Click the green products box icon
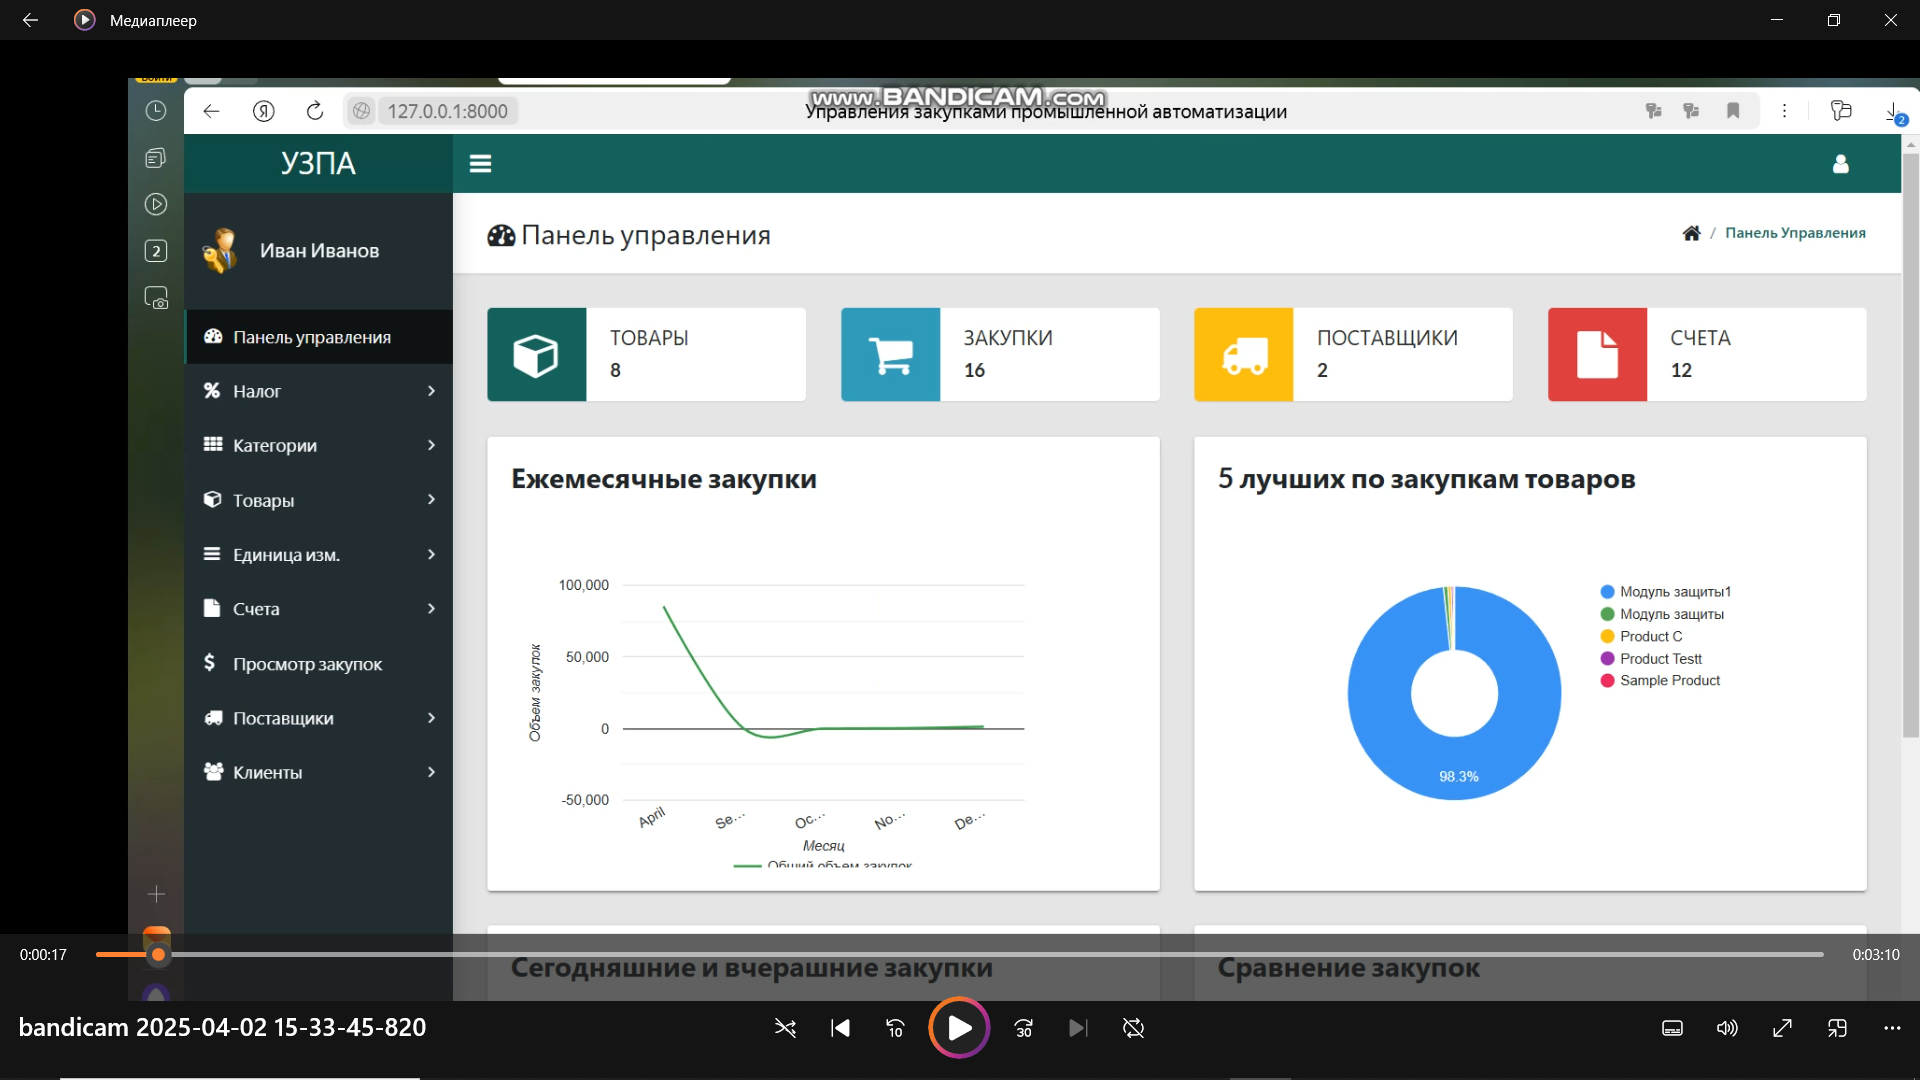This screenshot has height=1080, width=1920. coord(536,355)
